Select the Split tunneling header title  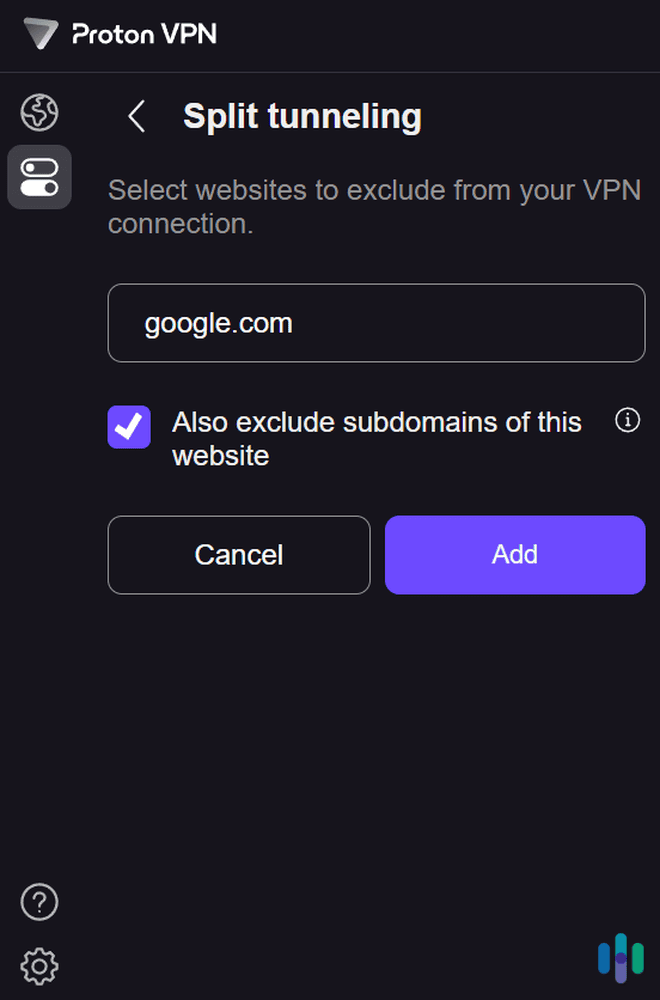point(301,116)
